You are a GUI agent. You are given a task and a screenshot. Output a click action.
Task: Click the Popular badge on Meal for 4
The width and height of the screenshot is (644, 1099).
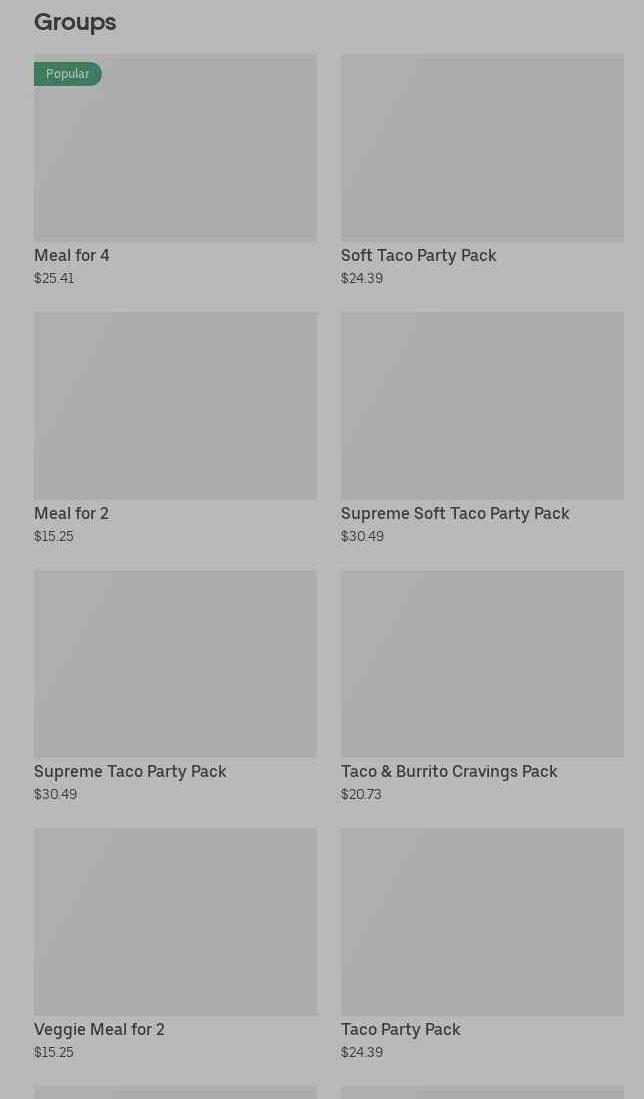68,74
